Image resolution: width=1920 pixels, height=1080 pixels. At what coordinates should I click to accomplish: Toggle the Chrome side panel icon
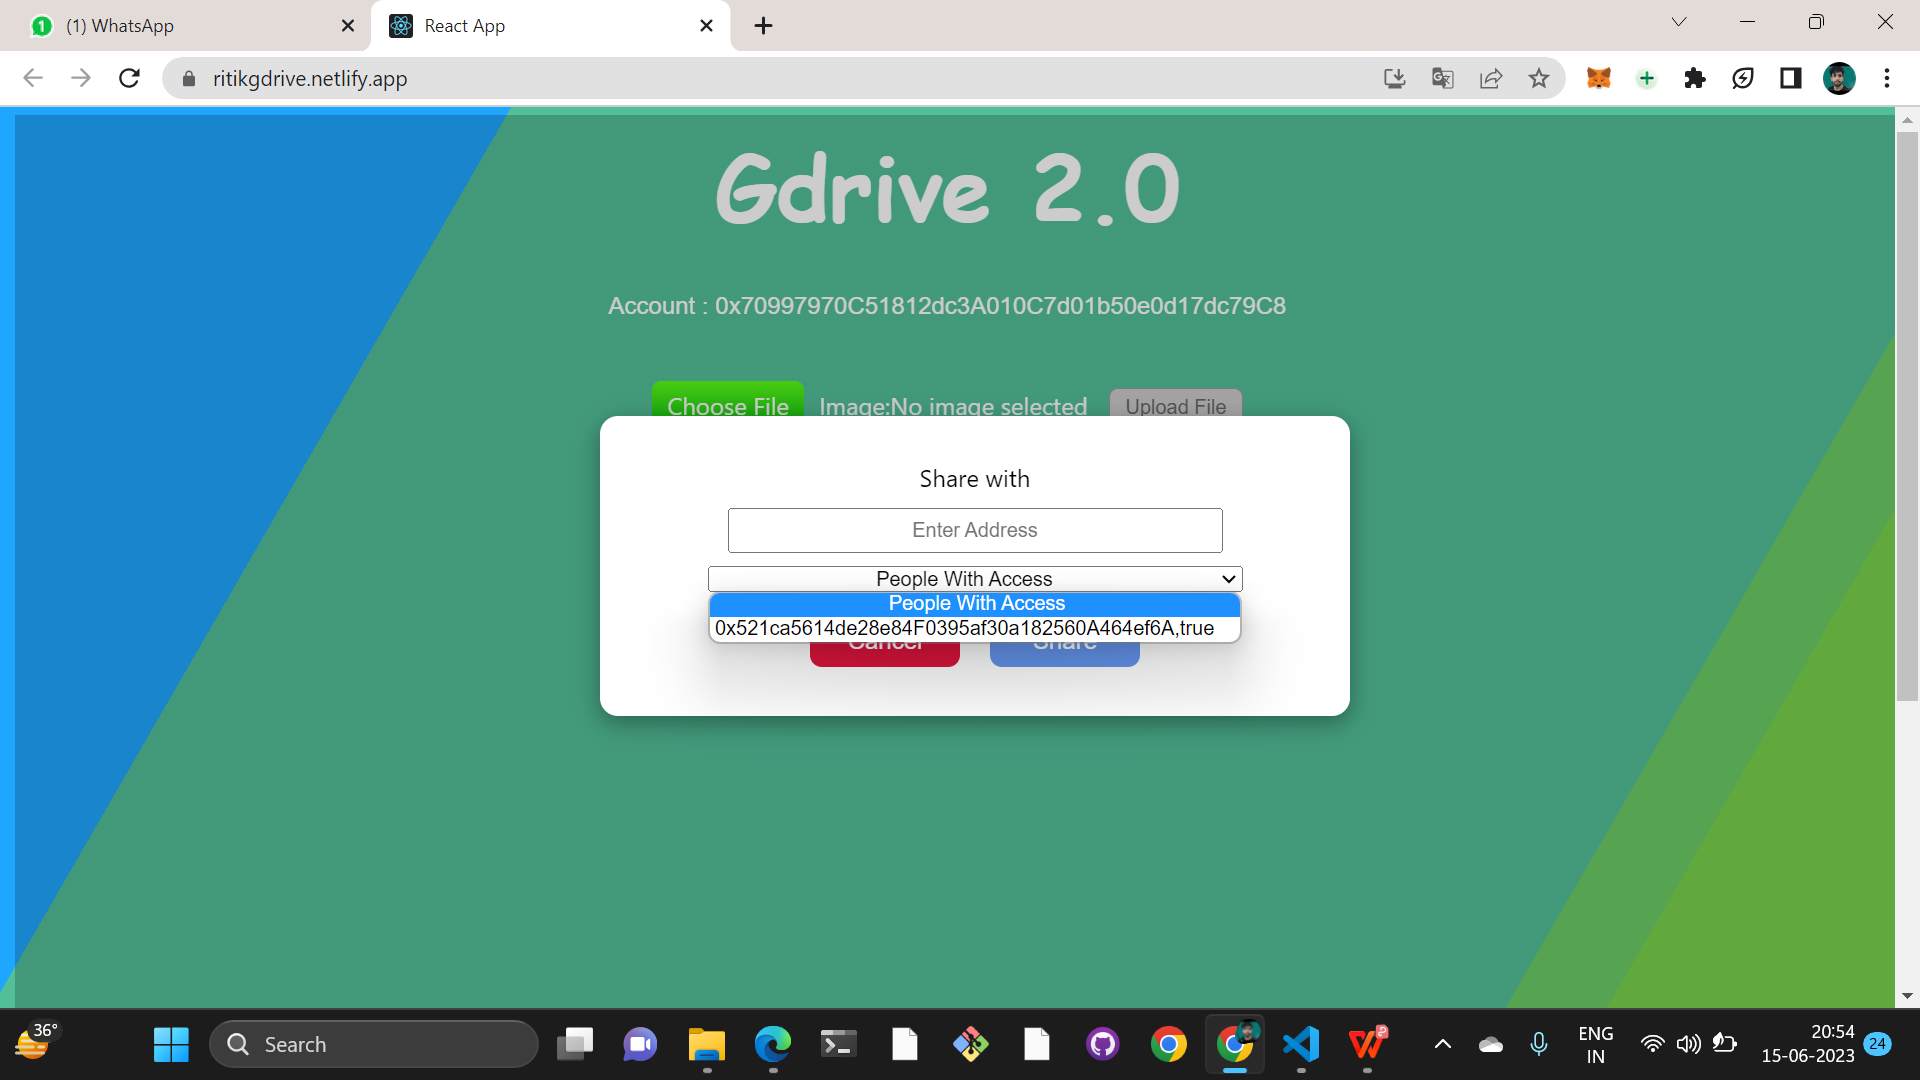(1790, 78)
